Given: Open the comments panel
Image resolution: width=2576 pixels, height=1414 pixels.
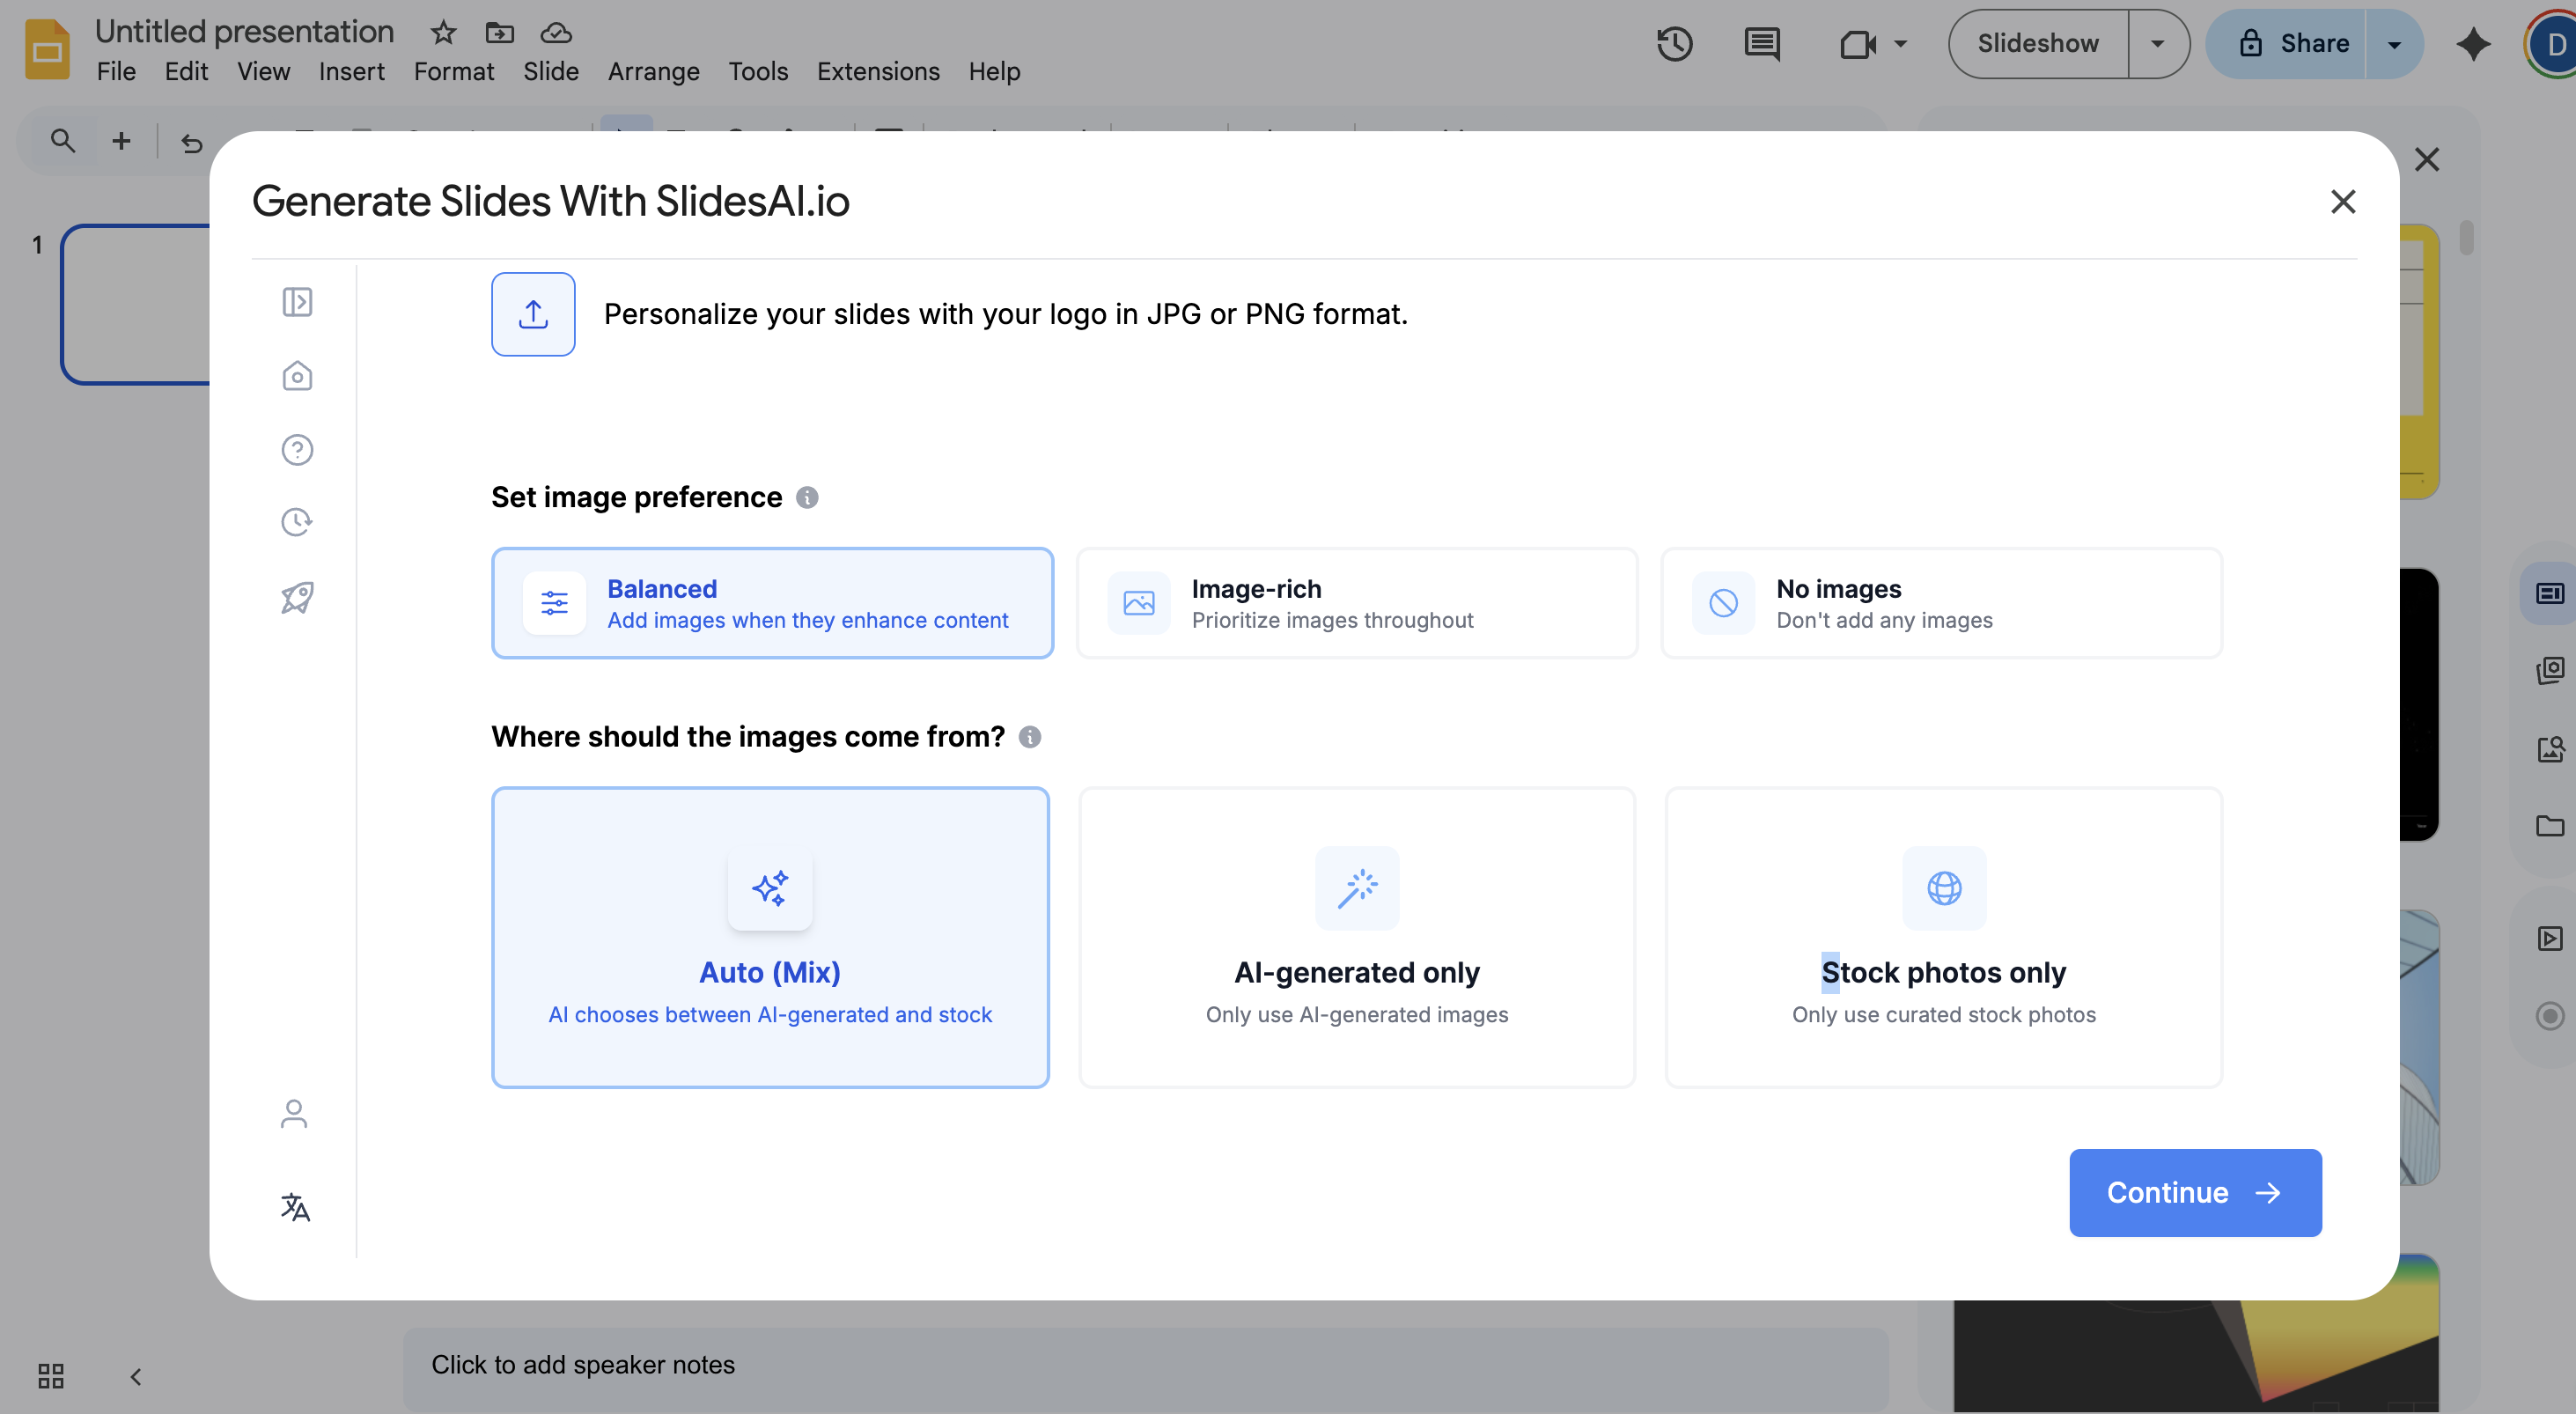Looking at the screenshot, I should [1760, 44].
